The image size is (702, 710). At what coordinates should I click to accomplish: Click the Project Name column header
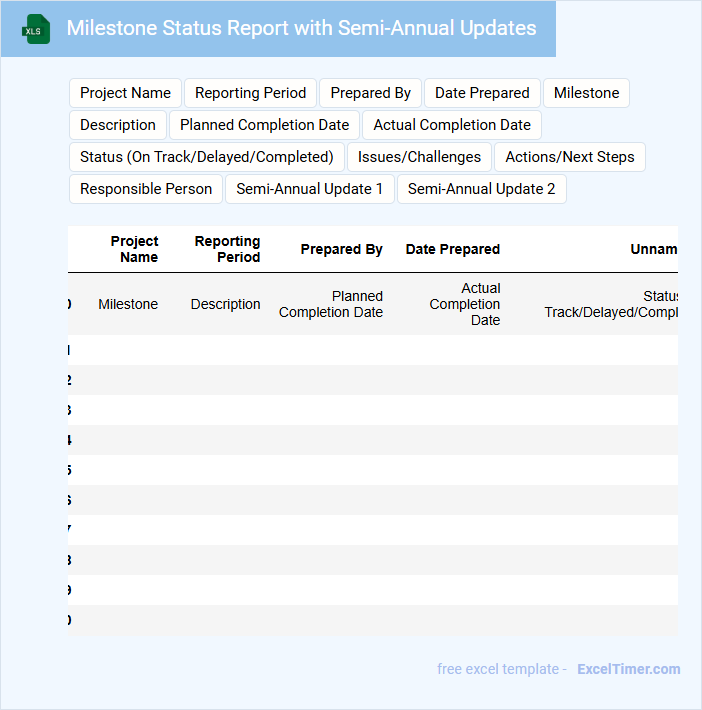pos(135,249)
